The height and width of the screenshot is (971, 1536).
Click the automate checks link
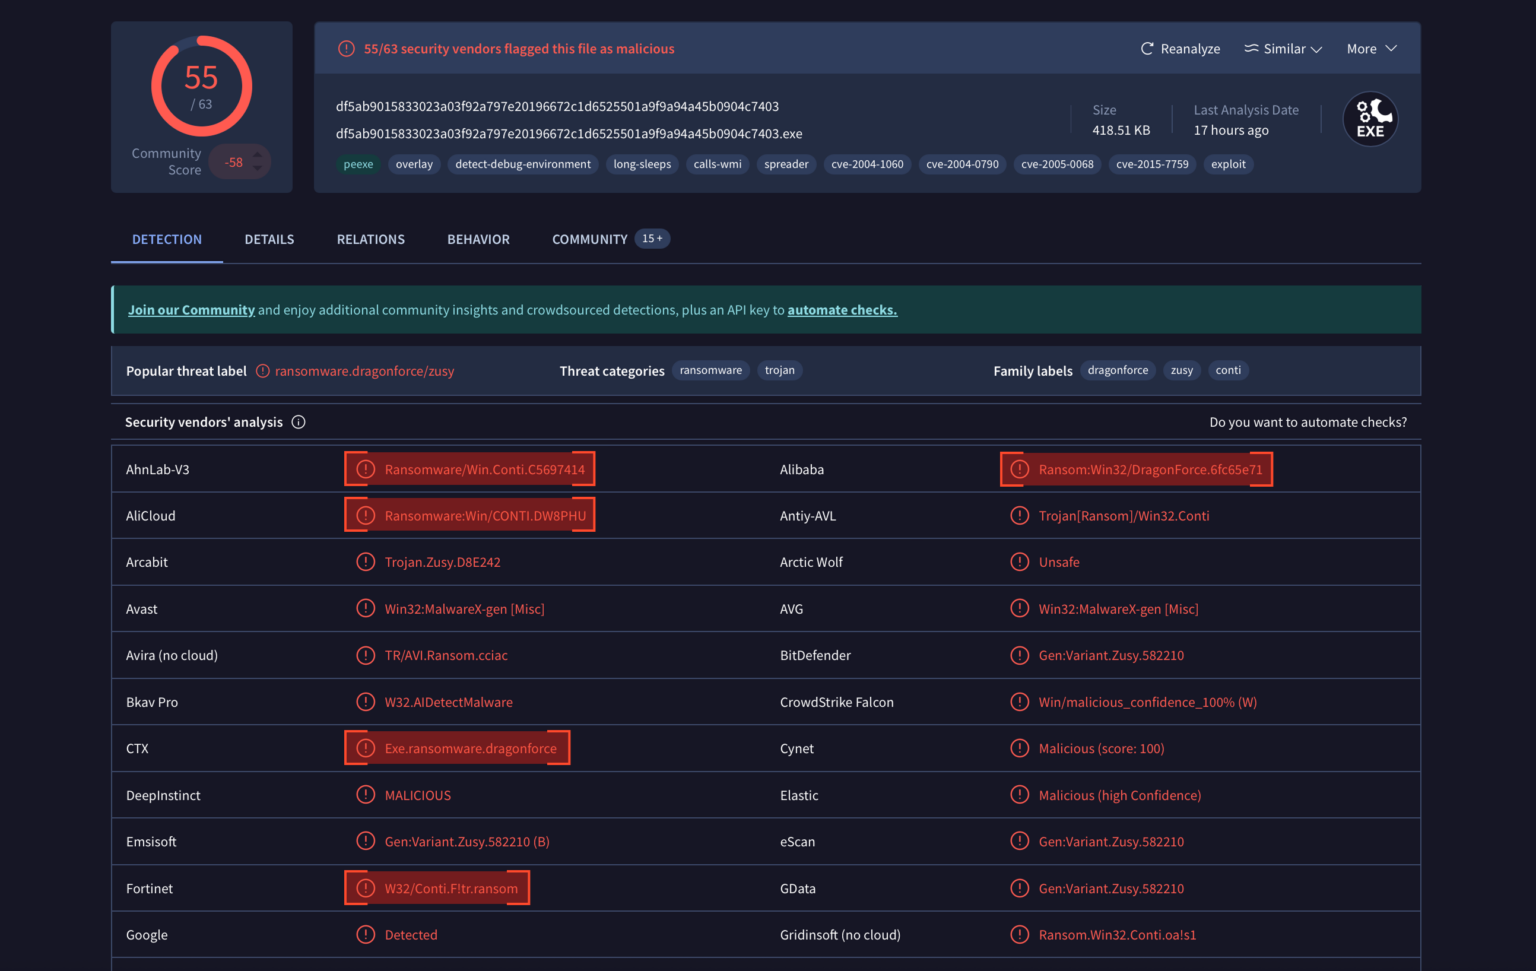click(x=842, y=310)
